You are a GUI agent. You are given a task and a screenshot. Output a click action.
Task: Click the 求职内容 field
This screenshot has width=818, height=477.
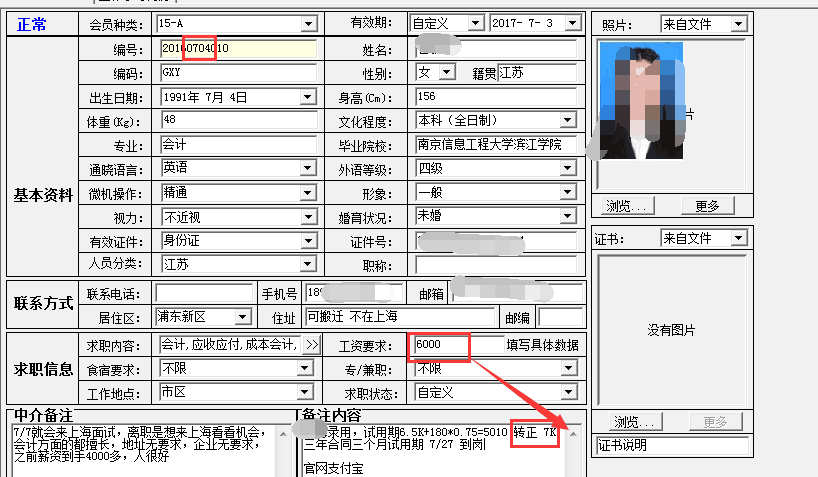pyautogui.click(x=230, y=344)
